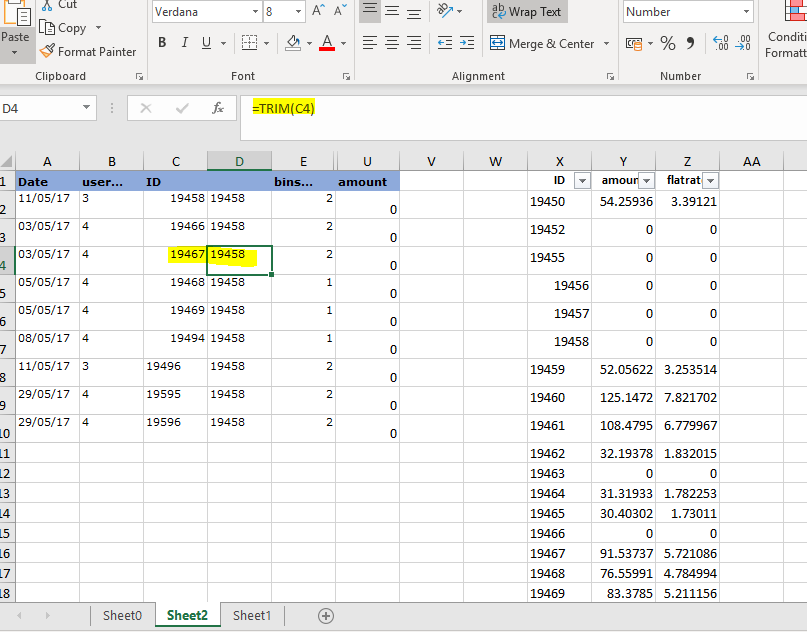Increase font size with the large A icon

(x=319, y=11)
